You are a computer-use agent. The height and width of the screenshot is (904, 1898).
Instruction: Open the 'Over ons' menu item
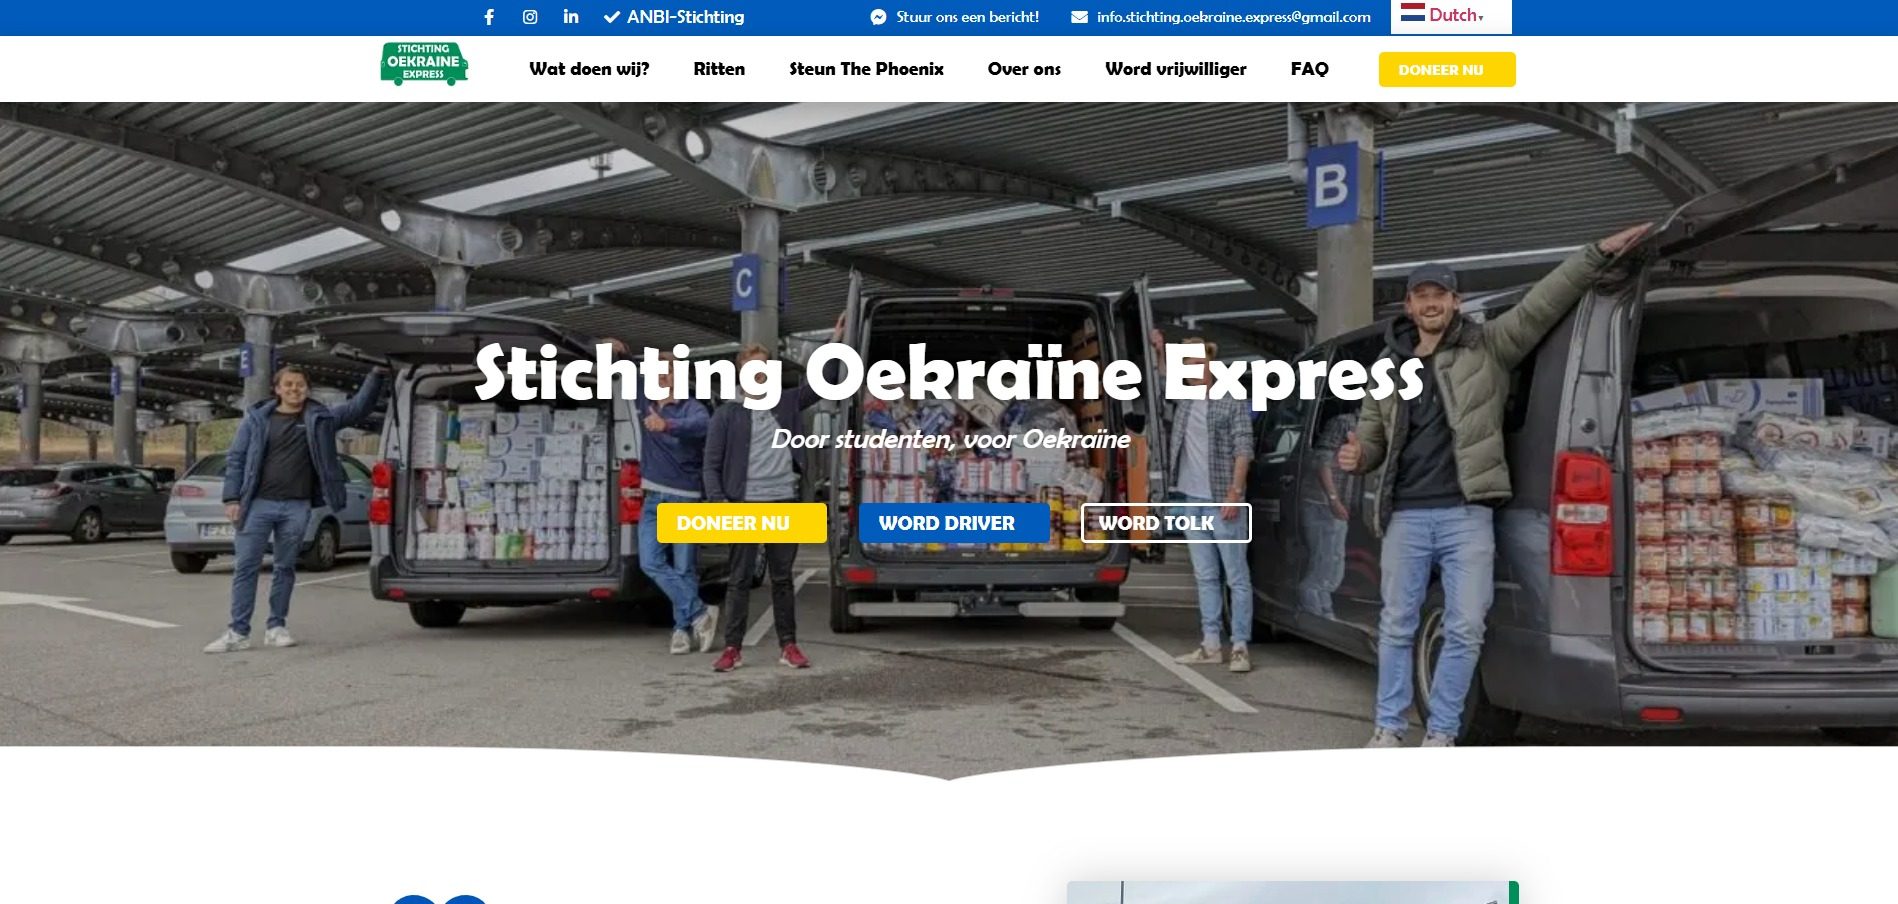pos(1024,69)
